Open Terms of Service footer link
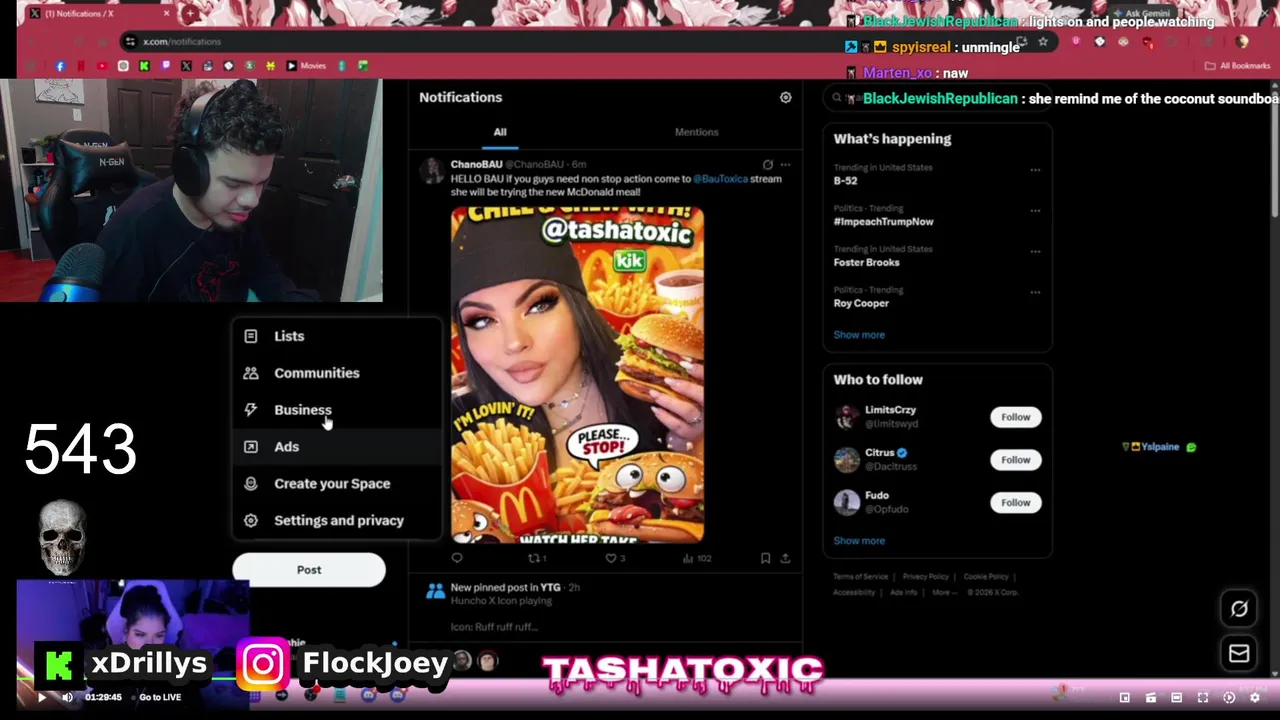1280x720 pixels. (861, 577)
